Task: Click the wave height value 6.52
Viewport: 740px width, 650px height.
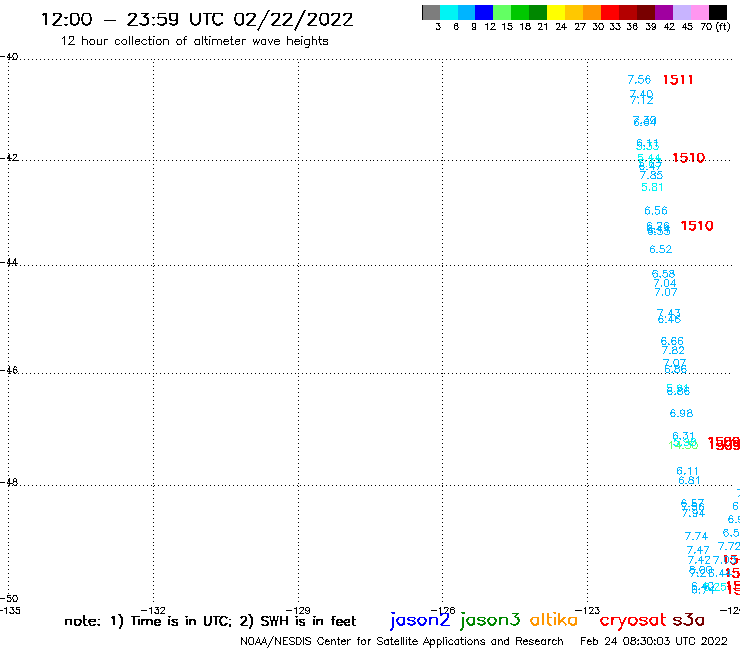Action: (x=661, y=249)
